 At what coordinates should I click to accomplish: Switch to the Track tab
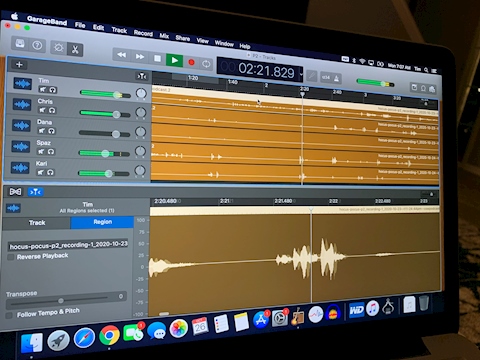click(37, 223)
